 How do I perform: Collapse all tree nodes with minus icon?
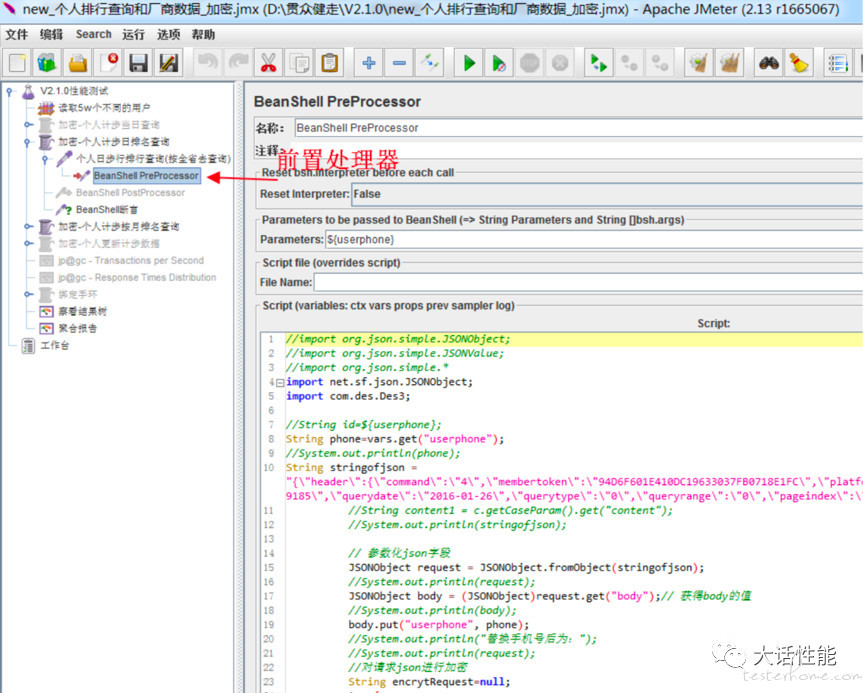click(x=399, y=63)
